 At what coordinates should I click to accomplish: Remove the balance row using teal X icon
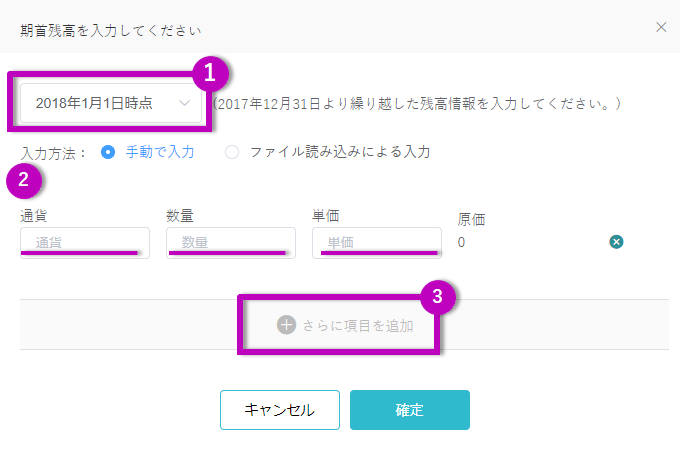(616, 242)
